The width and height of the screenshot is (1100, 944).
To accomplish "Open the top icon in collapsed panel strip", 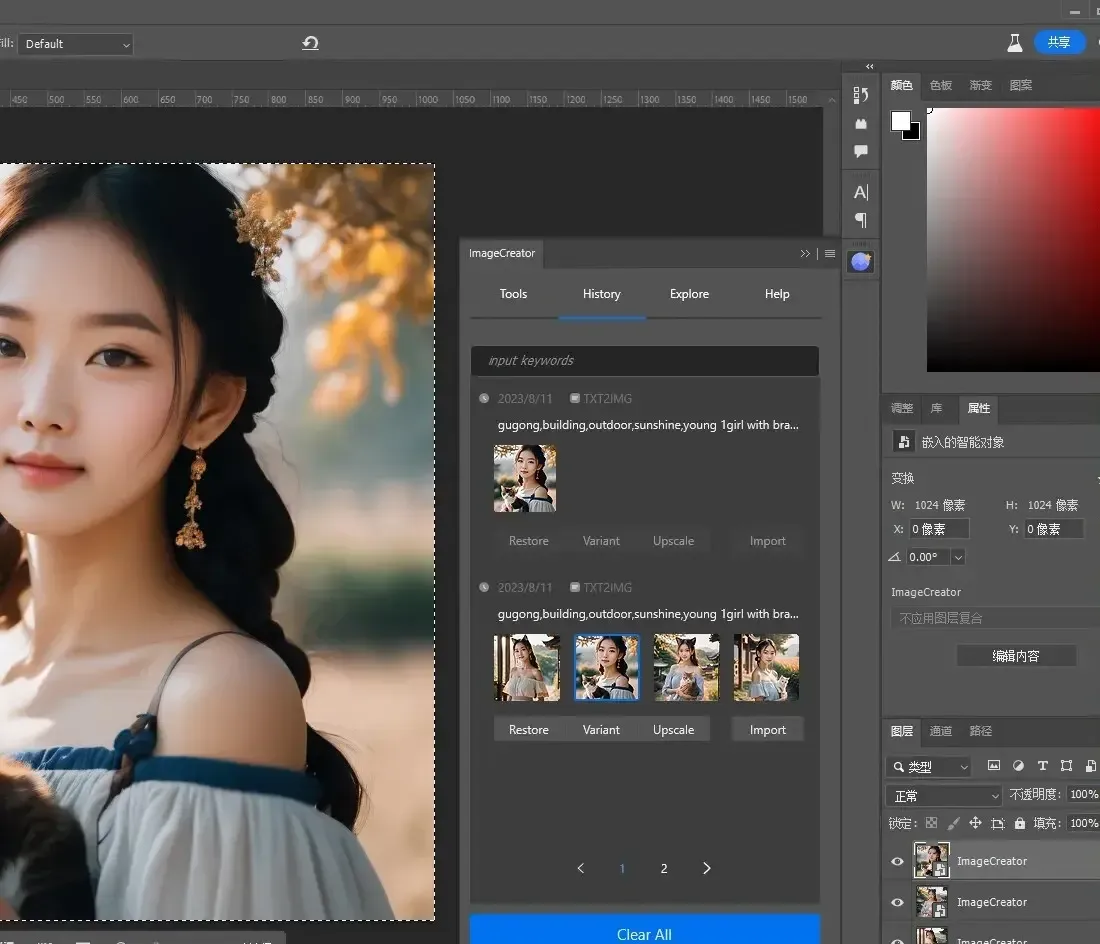I will click(861, 95).
